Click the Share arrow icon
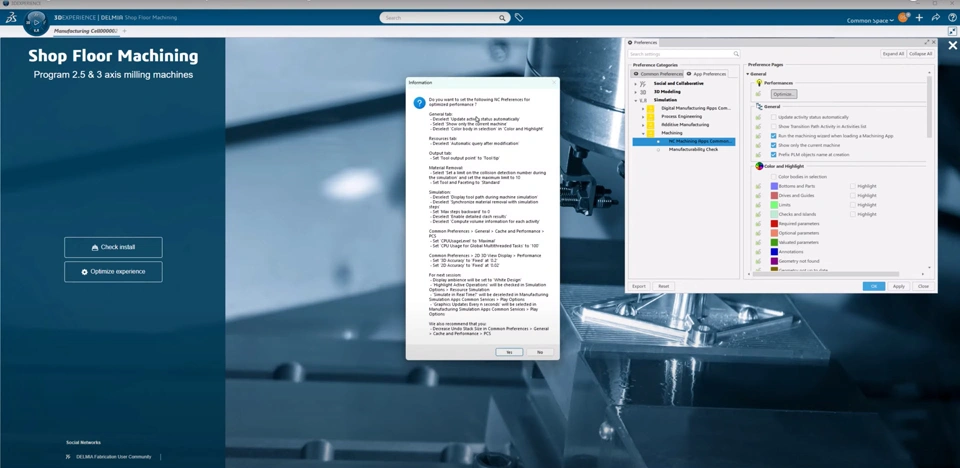Image resolution: width=960 pixels, height=468 pixels. [936, 18]
